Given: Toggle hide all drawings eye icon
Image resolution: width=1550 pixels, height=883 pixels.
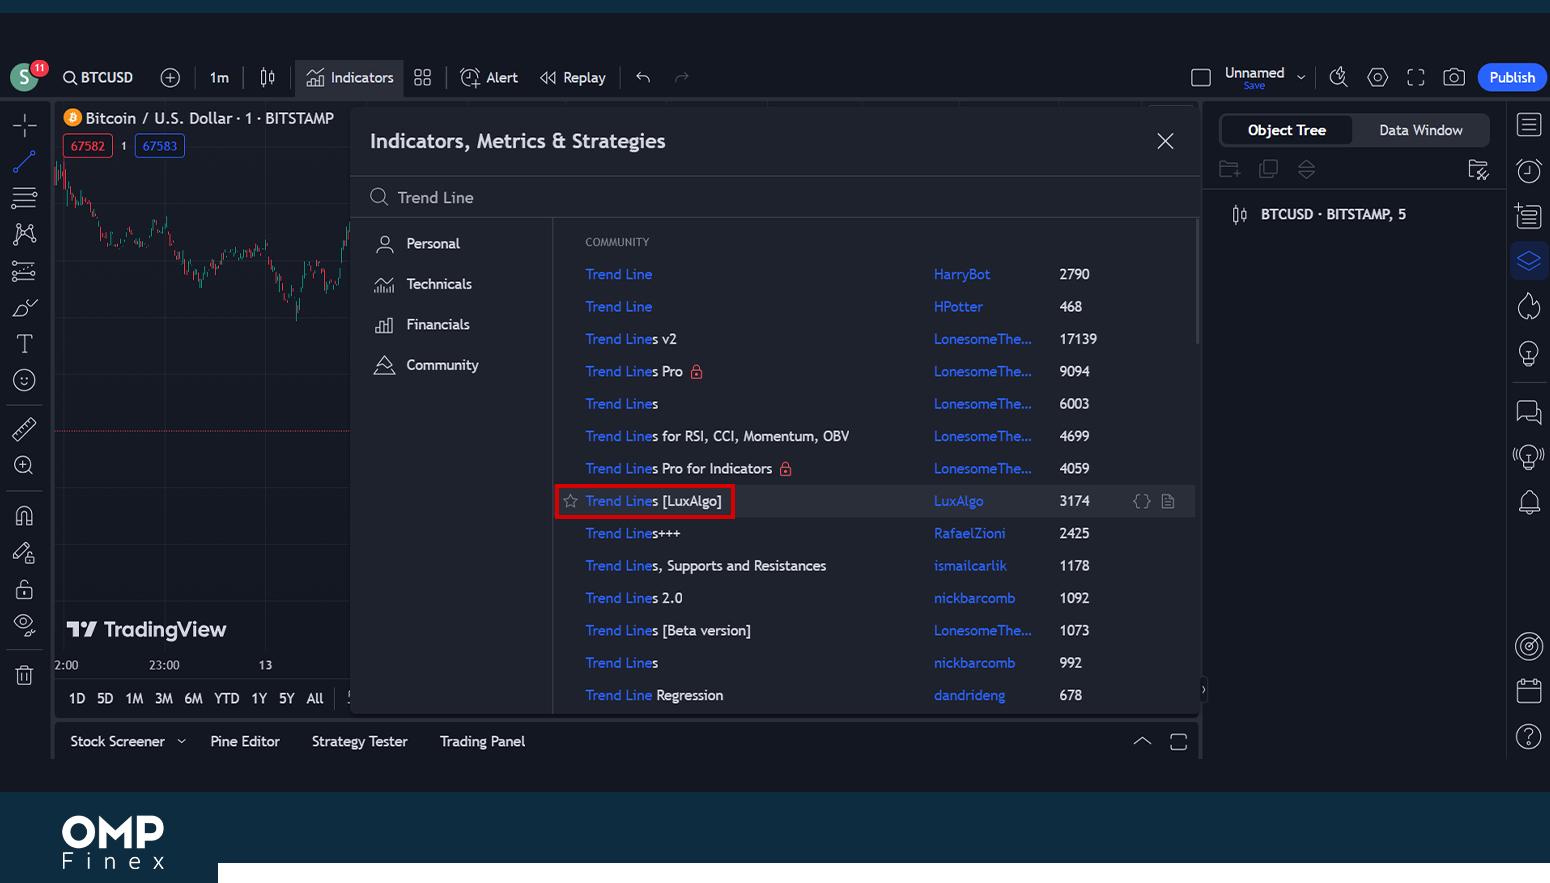Looking at the screenshot, I should click(24, 625).
